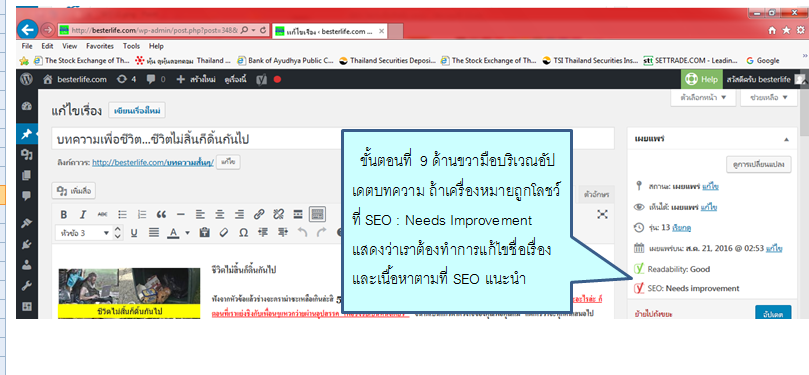
Task: Insert special character (Omega)
Action: pos(243,233)
